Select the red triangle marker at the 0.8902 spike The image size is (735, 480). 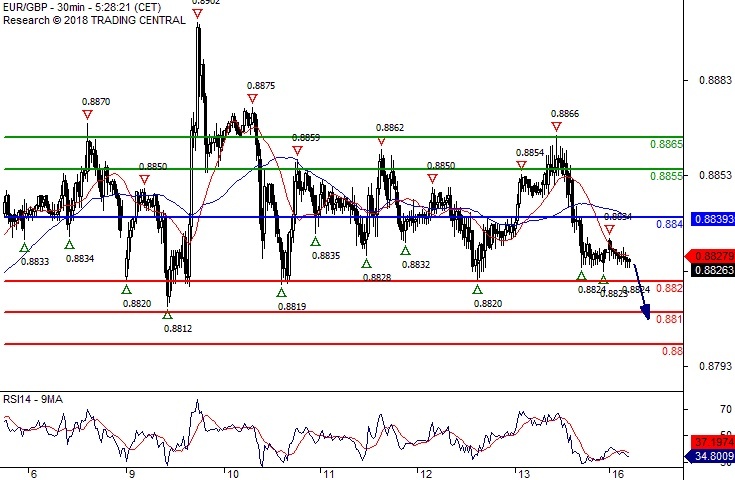pos(197,14)
